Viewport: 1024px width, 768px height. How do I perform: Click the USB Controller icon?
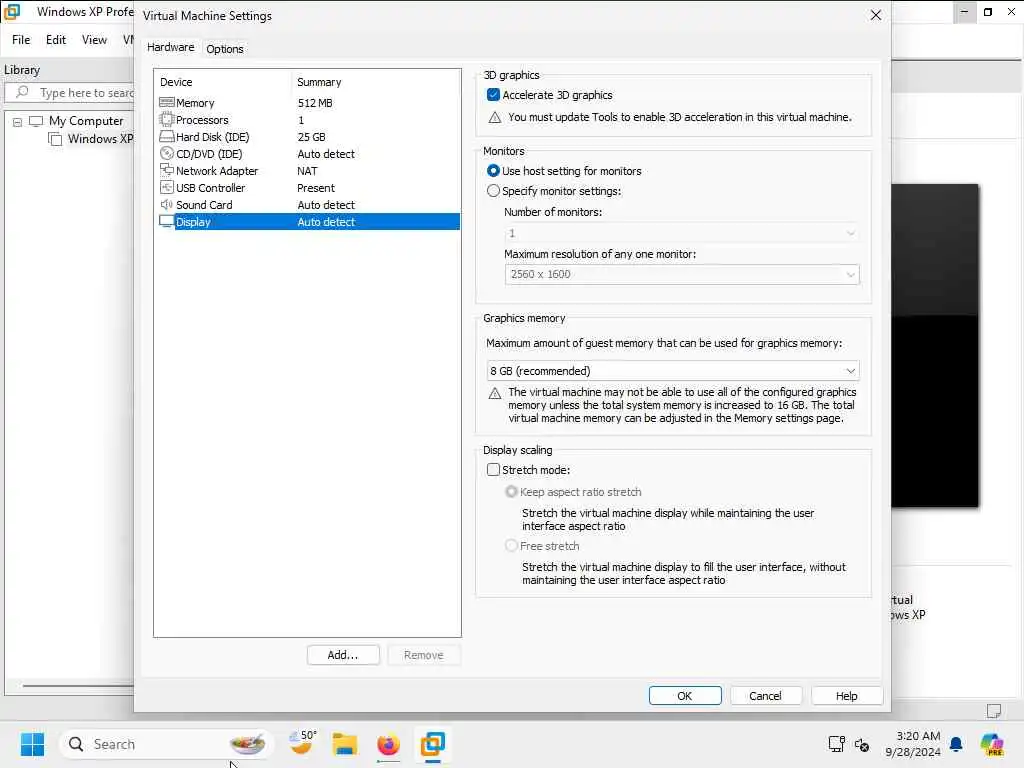pyautogui.click(x=167, y=187)
